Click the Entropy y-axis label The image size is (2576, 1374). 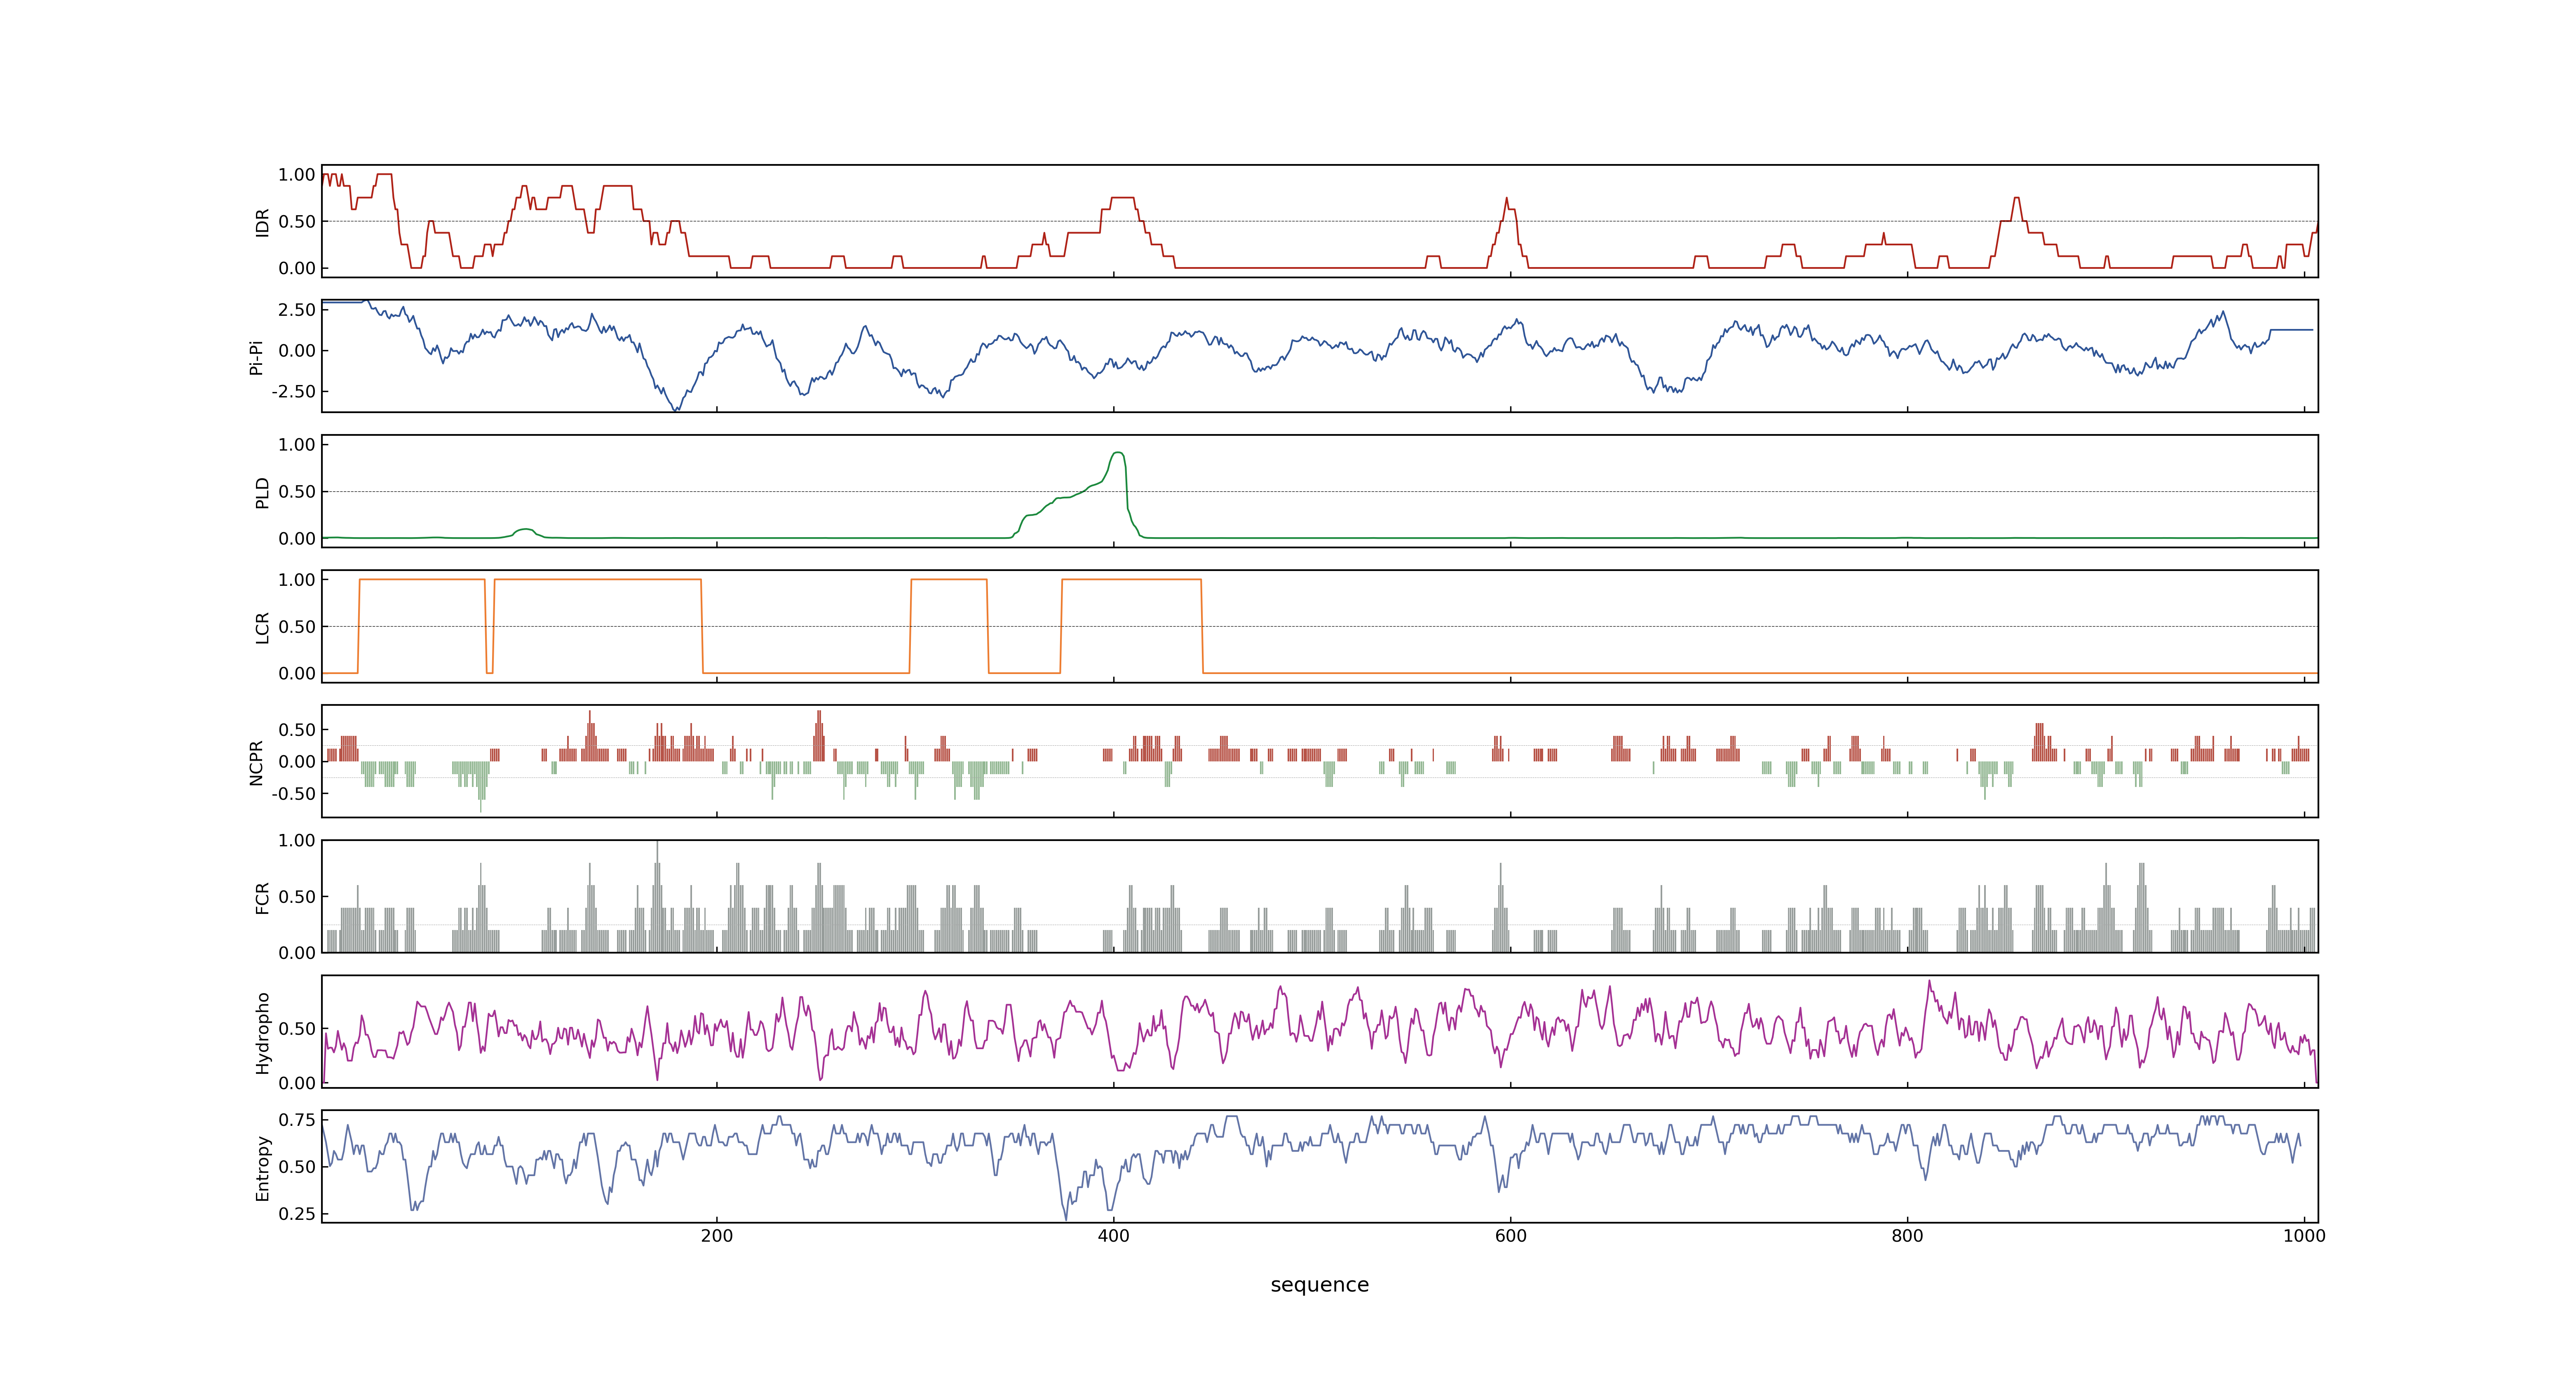point(263,1167)
